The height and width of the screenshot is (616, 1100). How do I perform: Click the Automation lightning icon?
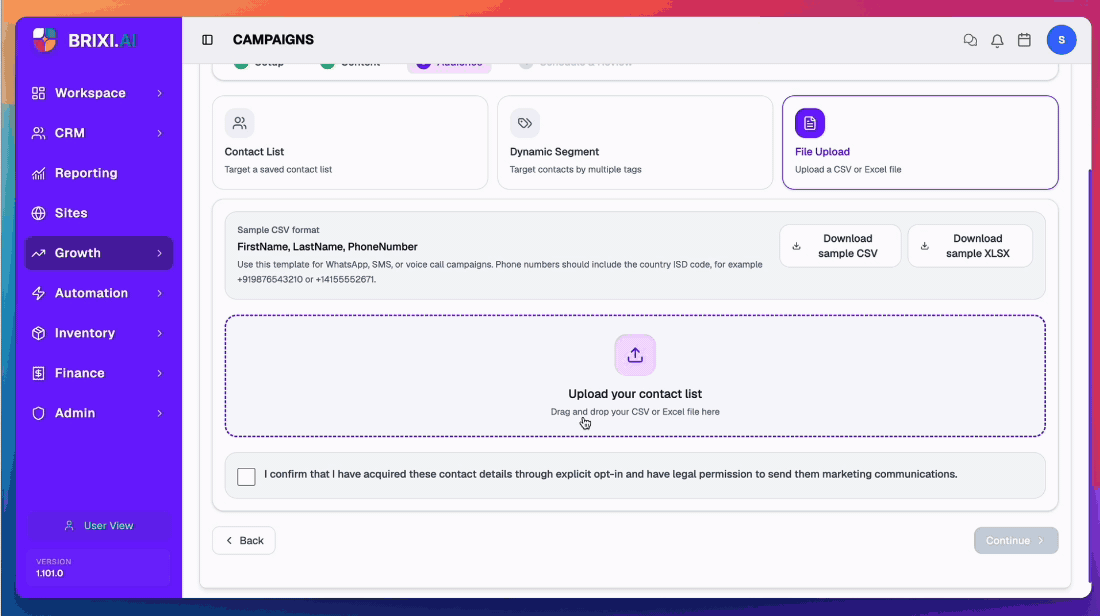pyautogui.click(x=39, y=293)
